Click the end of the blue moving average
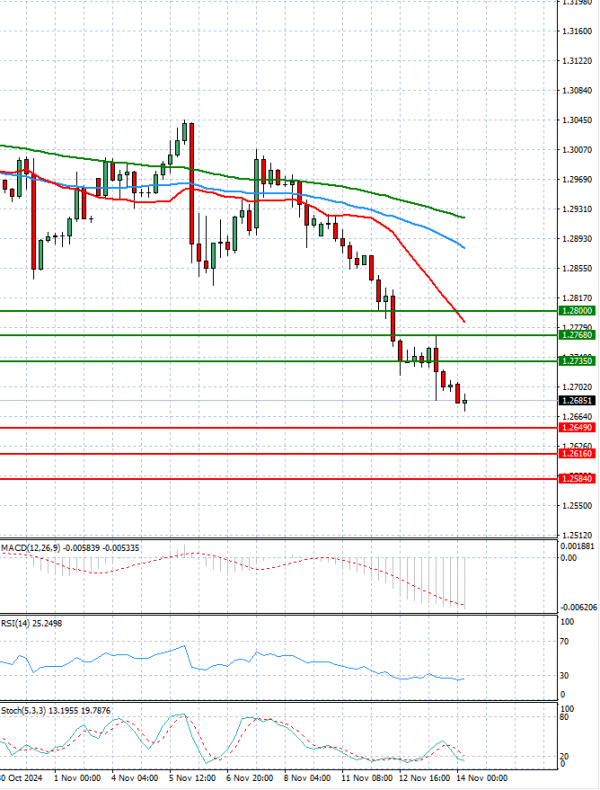This screenshot has height=790, width=600. coord(463,247)
